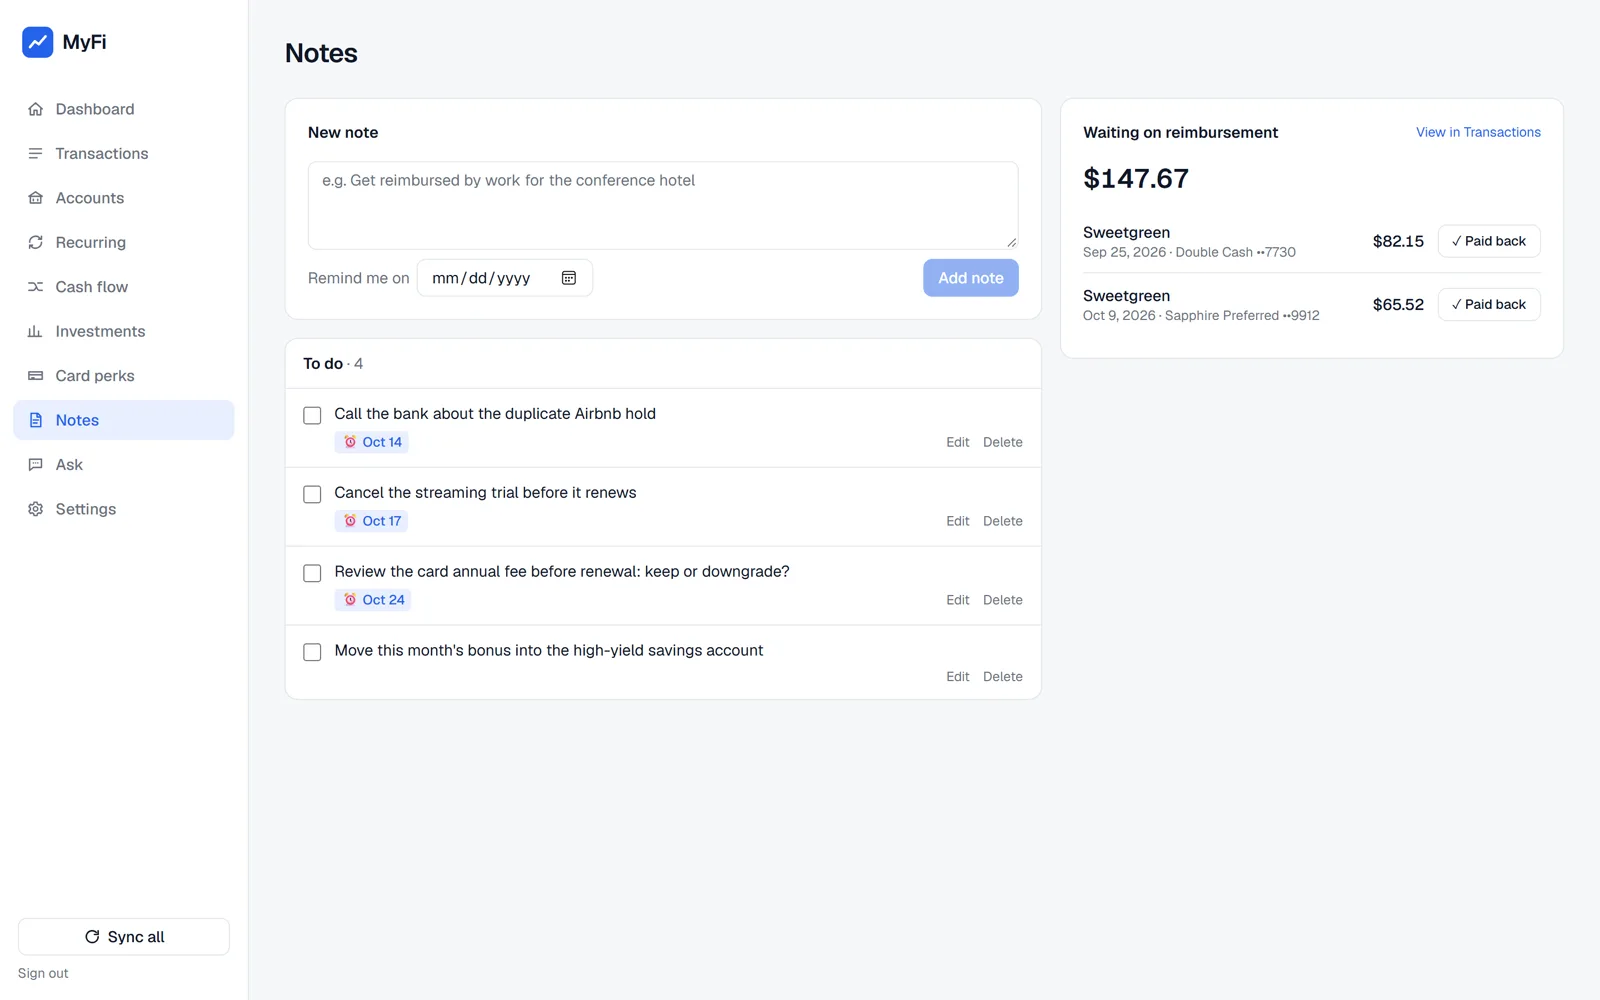Click Sign out link
This screenshot has height=1000, width=1600.
click(x=43, y=973)
